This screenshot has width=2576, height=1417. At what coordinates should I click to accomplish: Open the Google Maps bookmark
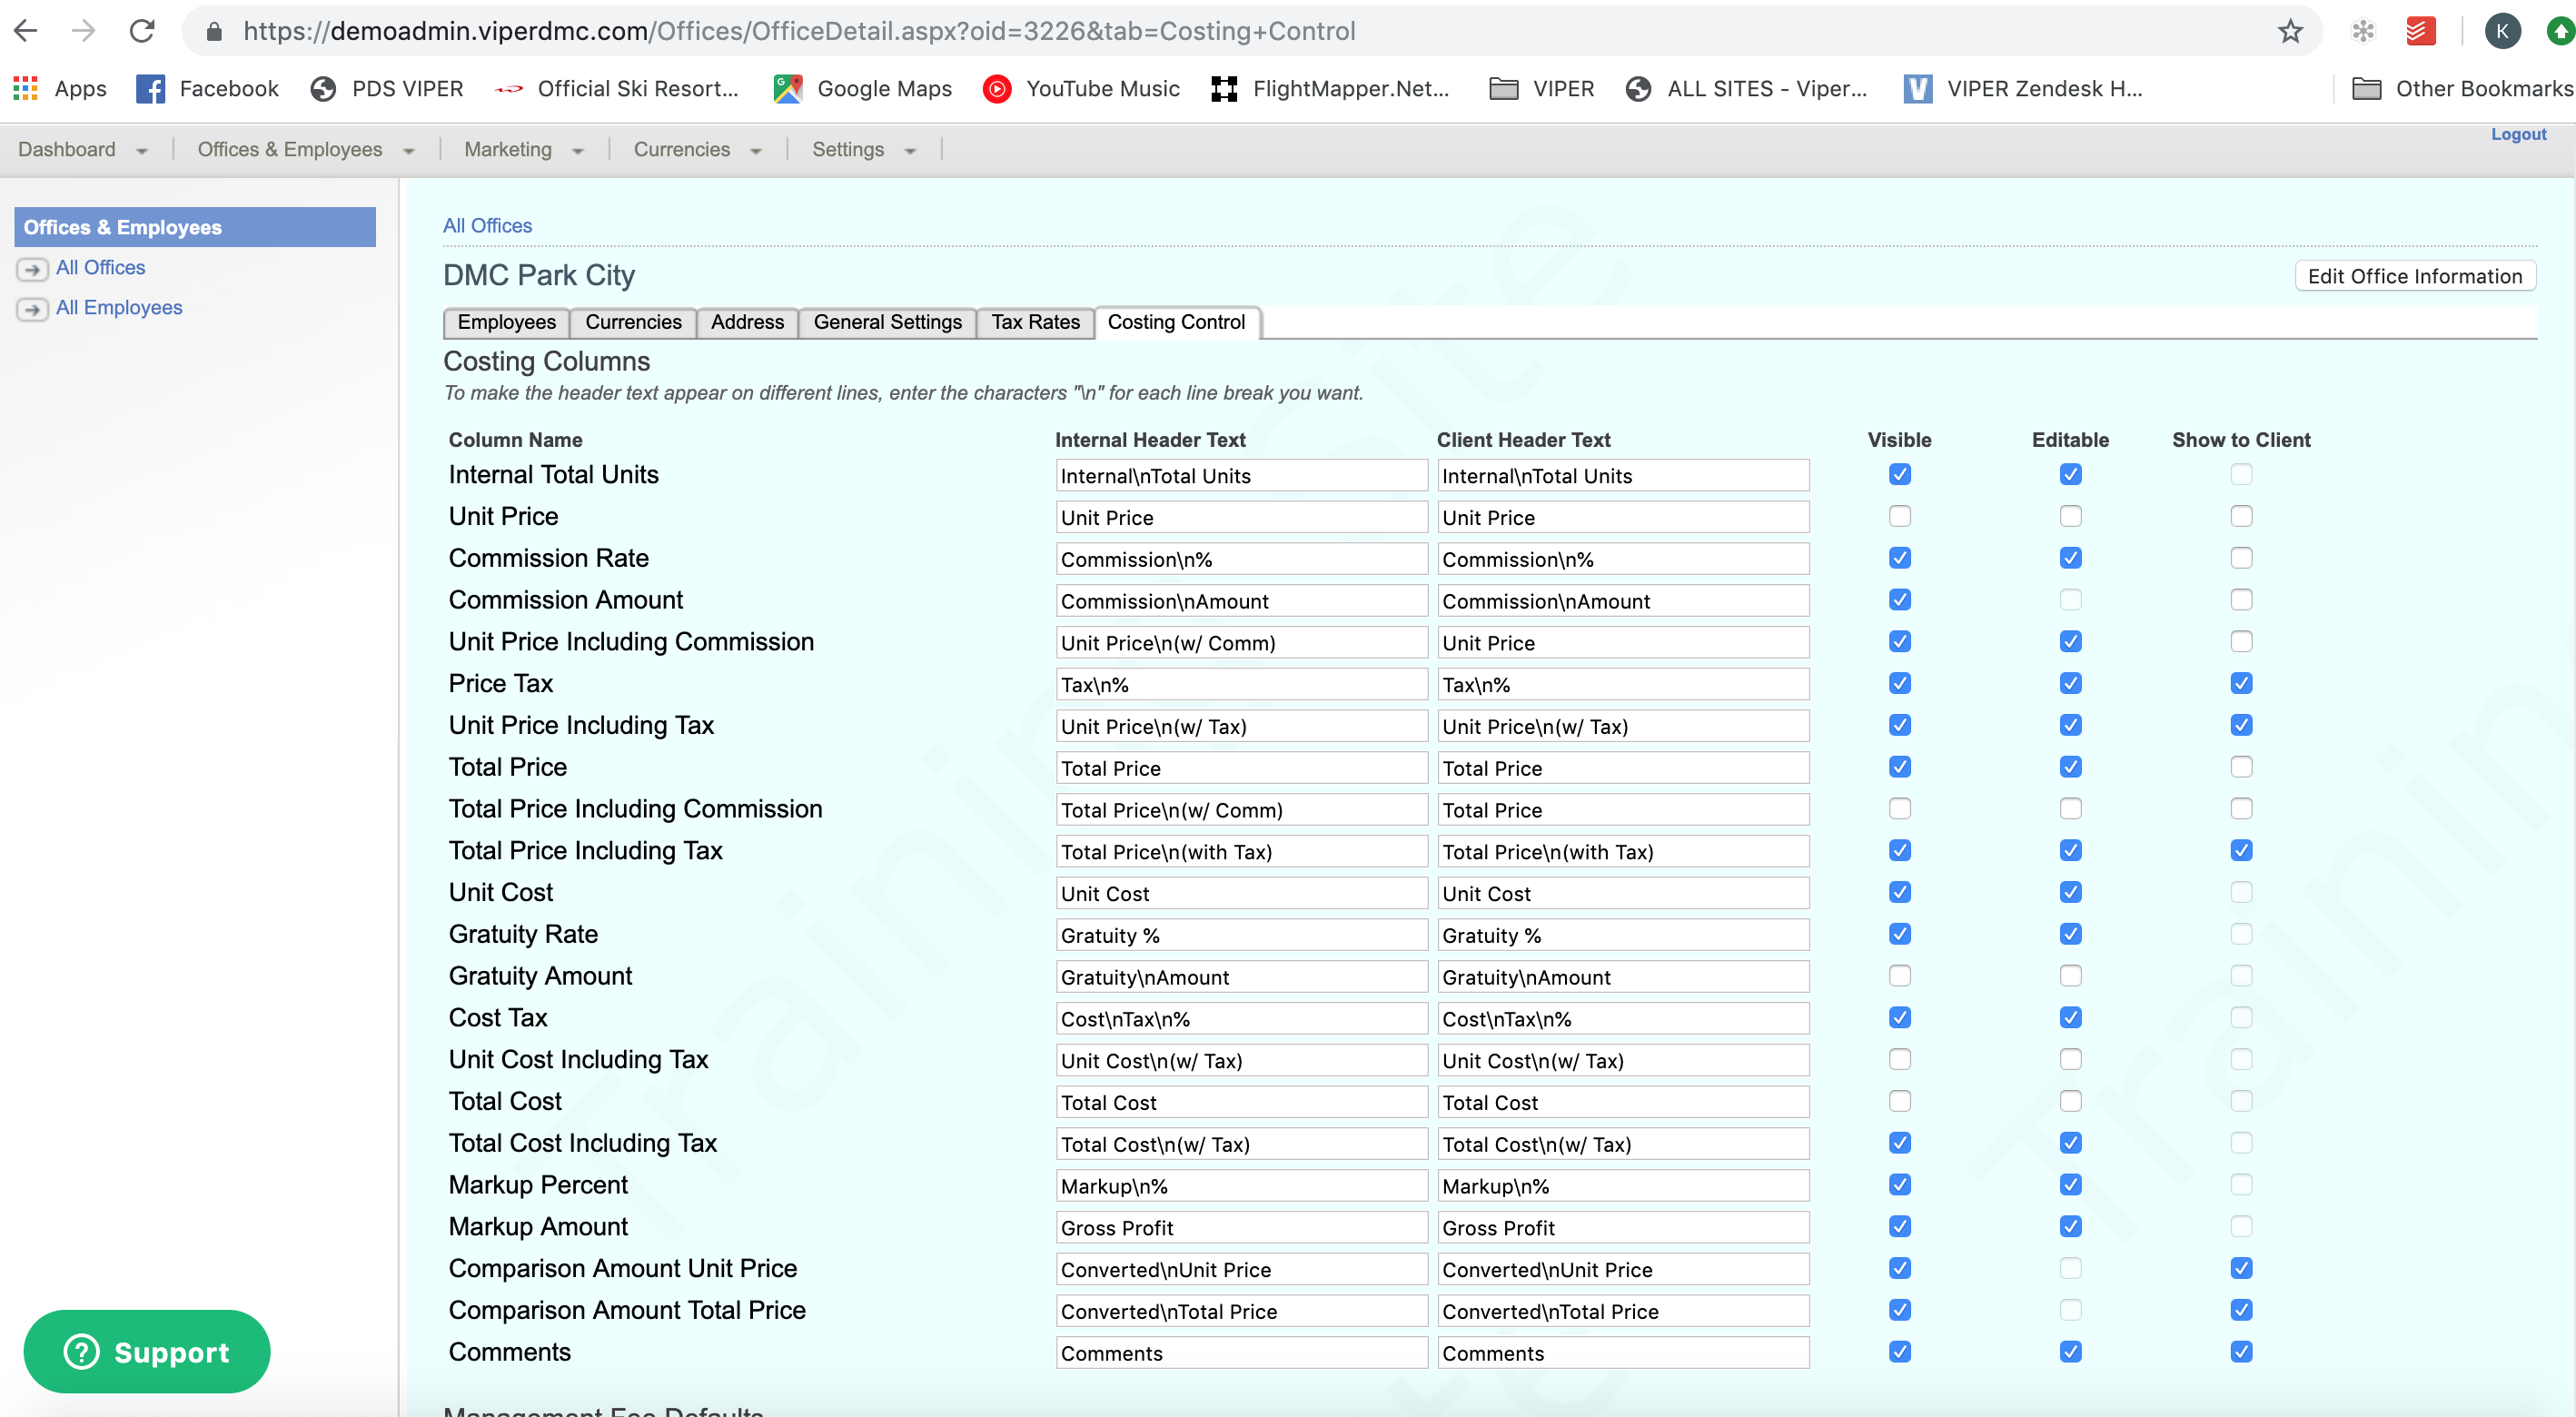pos(863,88)
